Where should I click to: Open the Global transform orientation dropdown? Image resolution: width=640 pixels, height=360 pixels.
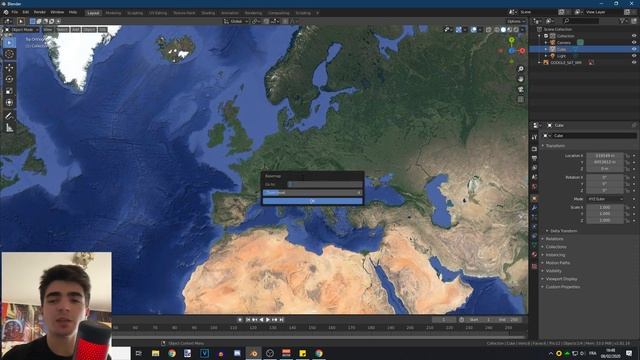coord(236,21)
